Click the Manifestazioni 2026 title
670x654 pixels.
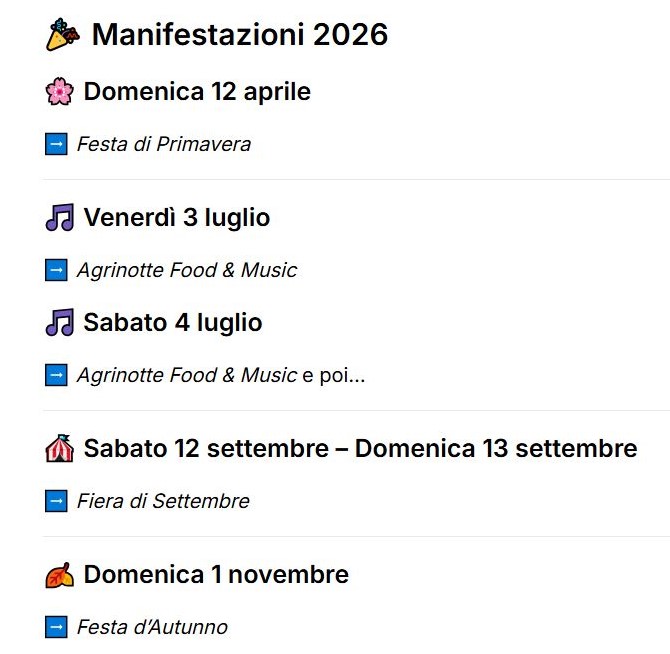pyautogui.click(x=240, y=35)
